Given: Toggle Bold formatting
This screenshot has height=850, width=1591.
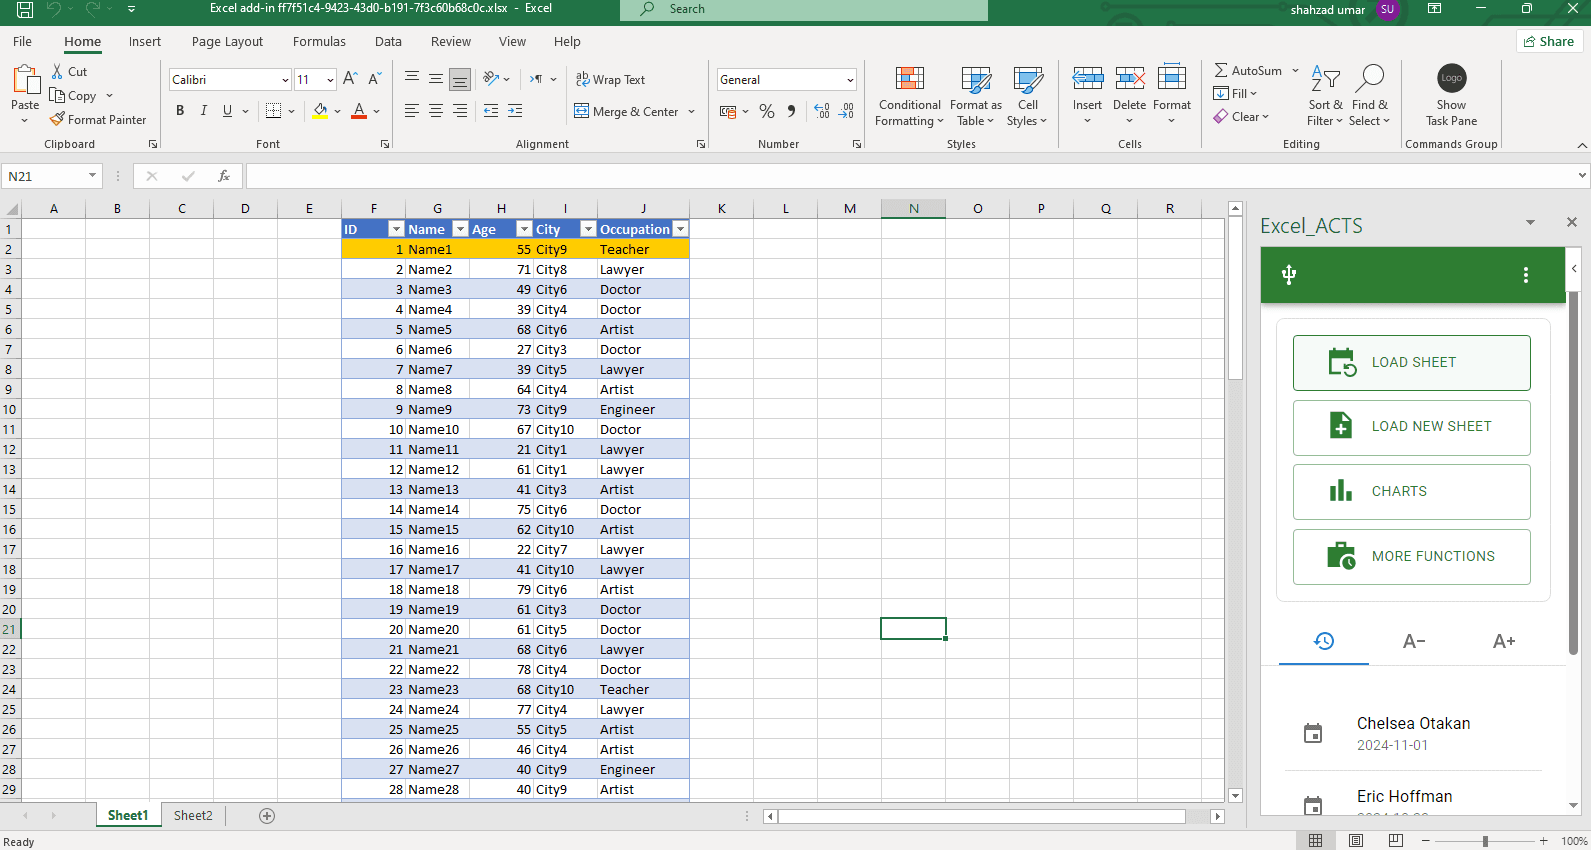Looking at the screenshot, I should 180,111.
